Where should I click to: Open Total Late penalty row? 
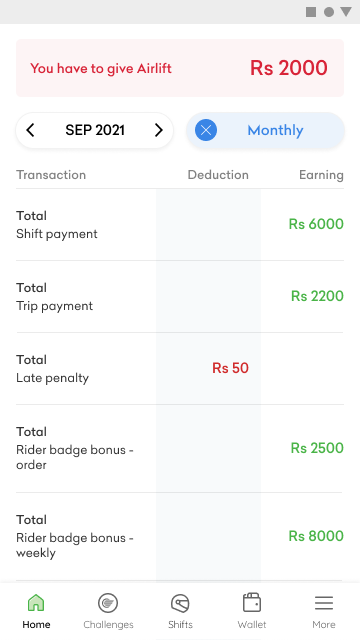tap(180, 369)
